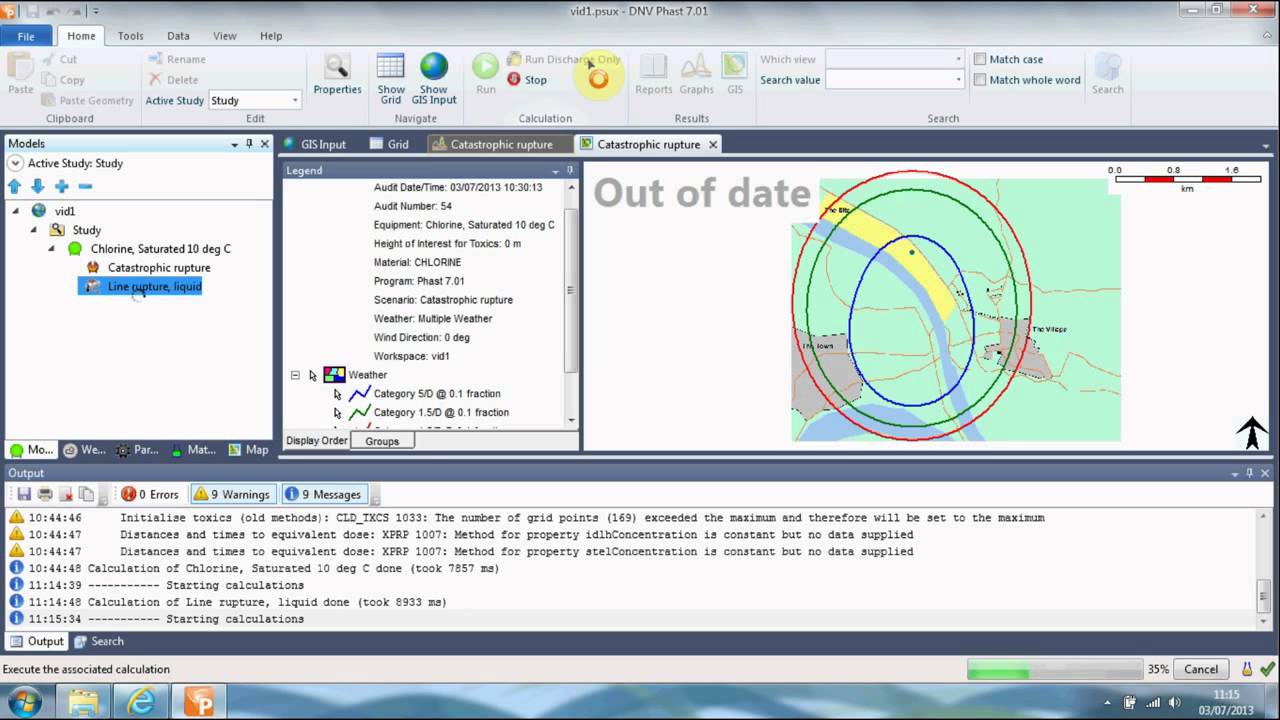Pin the Legend panel
The image size is (1280, 720).
point(570,171)
